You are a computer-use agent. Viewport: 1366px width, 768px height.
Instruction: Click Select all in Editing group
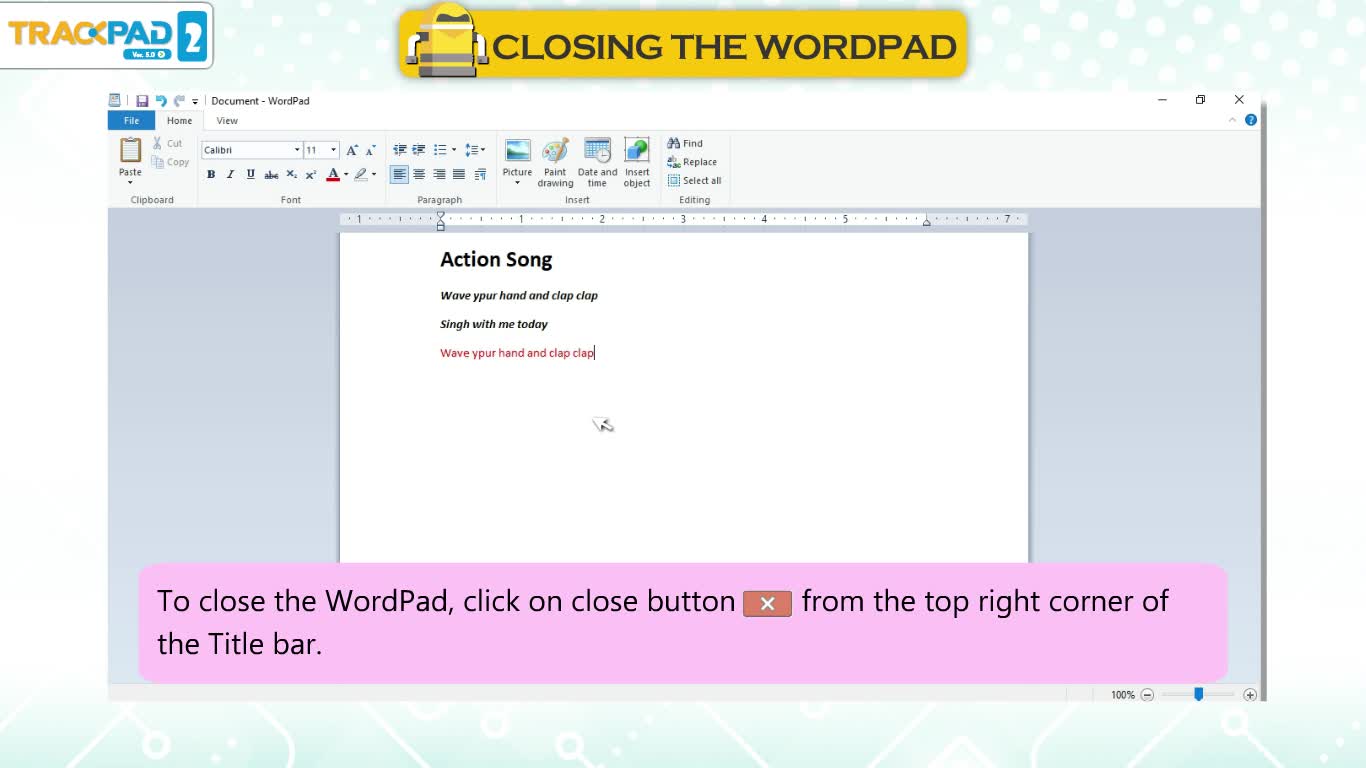[694, 181]
